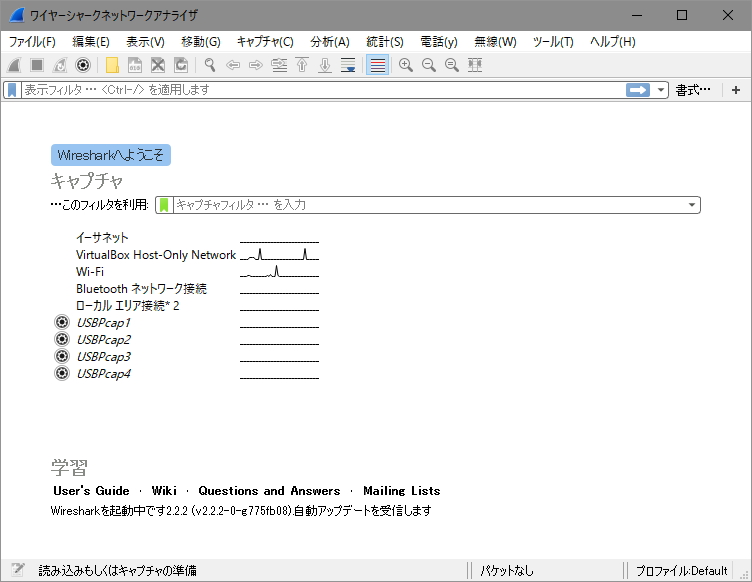Image resolution: width=752 pixels, height=582 pixels.
Task: Click the resize columns icon
Action: [475, 65]
